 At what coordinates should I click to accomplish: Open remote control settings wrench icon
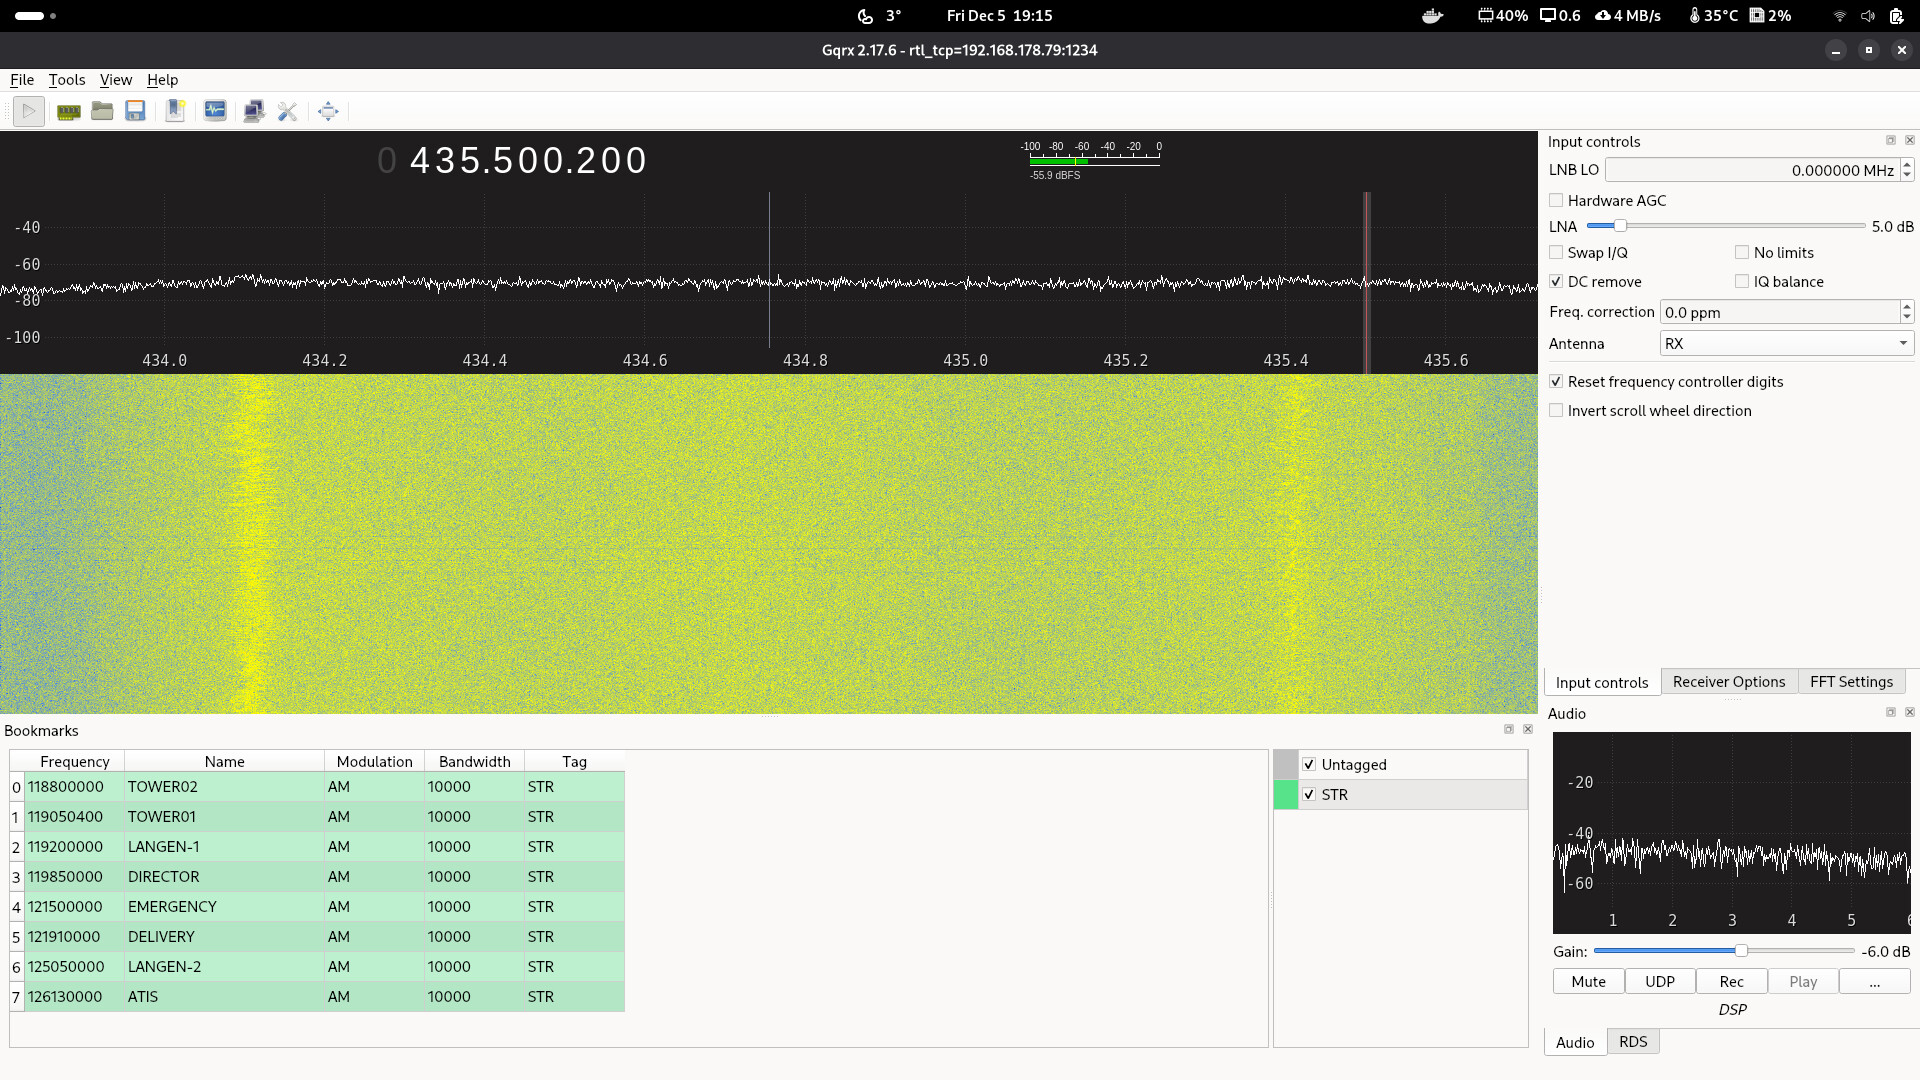coord(288,111)
